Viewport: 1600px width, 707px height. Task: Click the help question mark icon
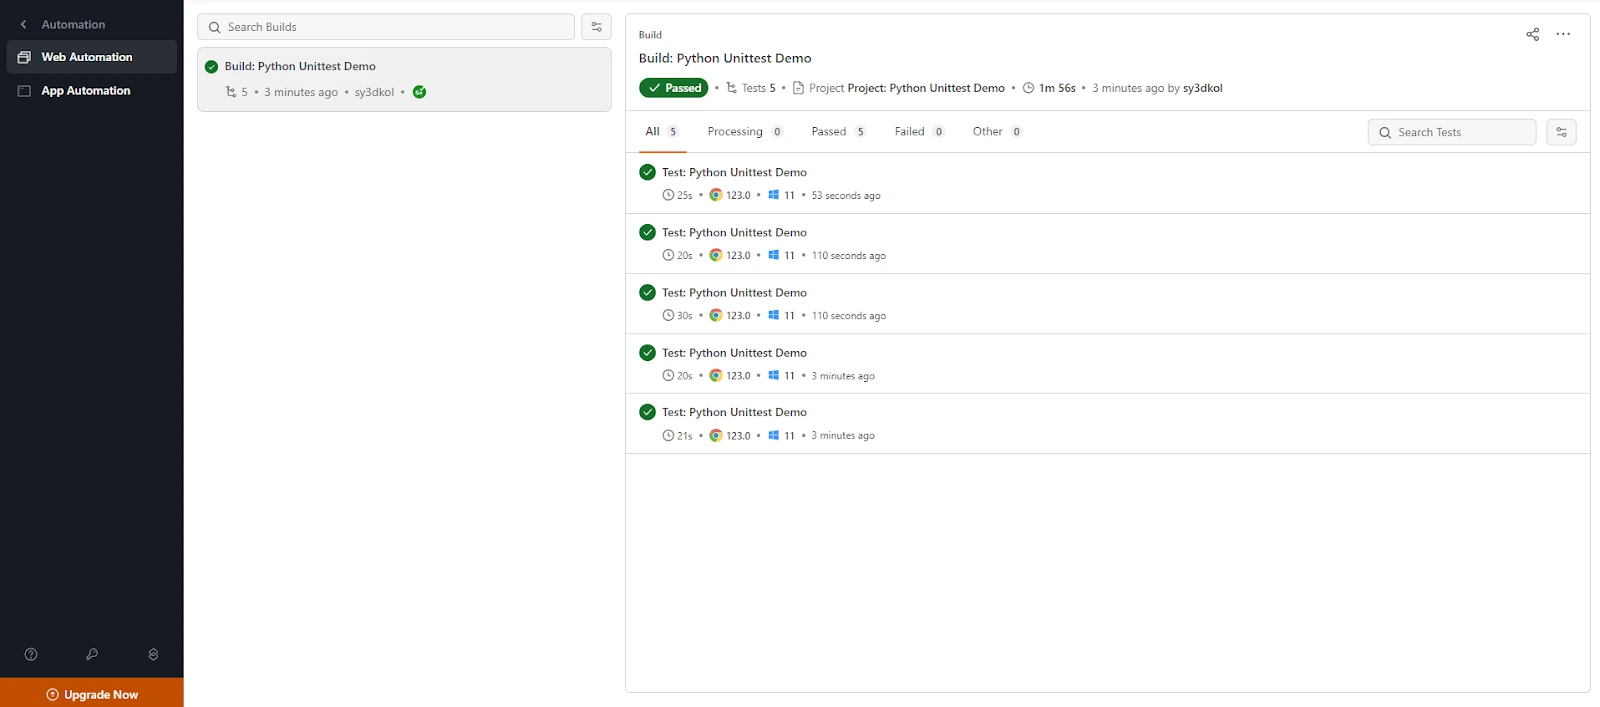(31, 654)
